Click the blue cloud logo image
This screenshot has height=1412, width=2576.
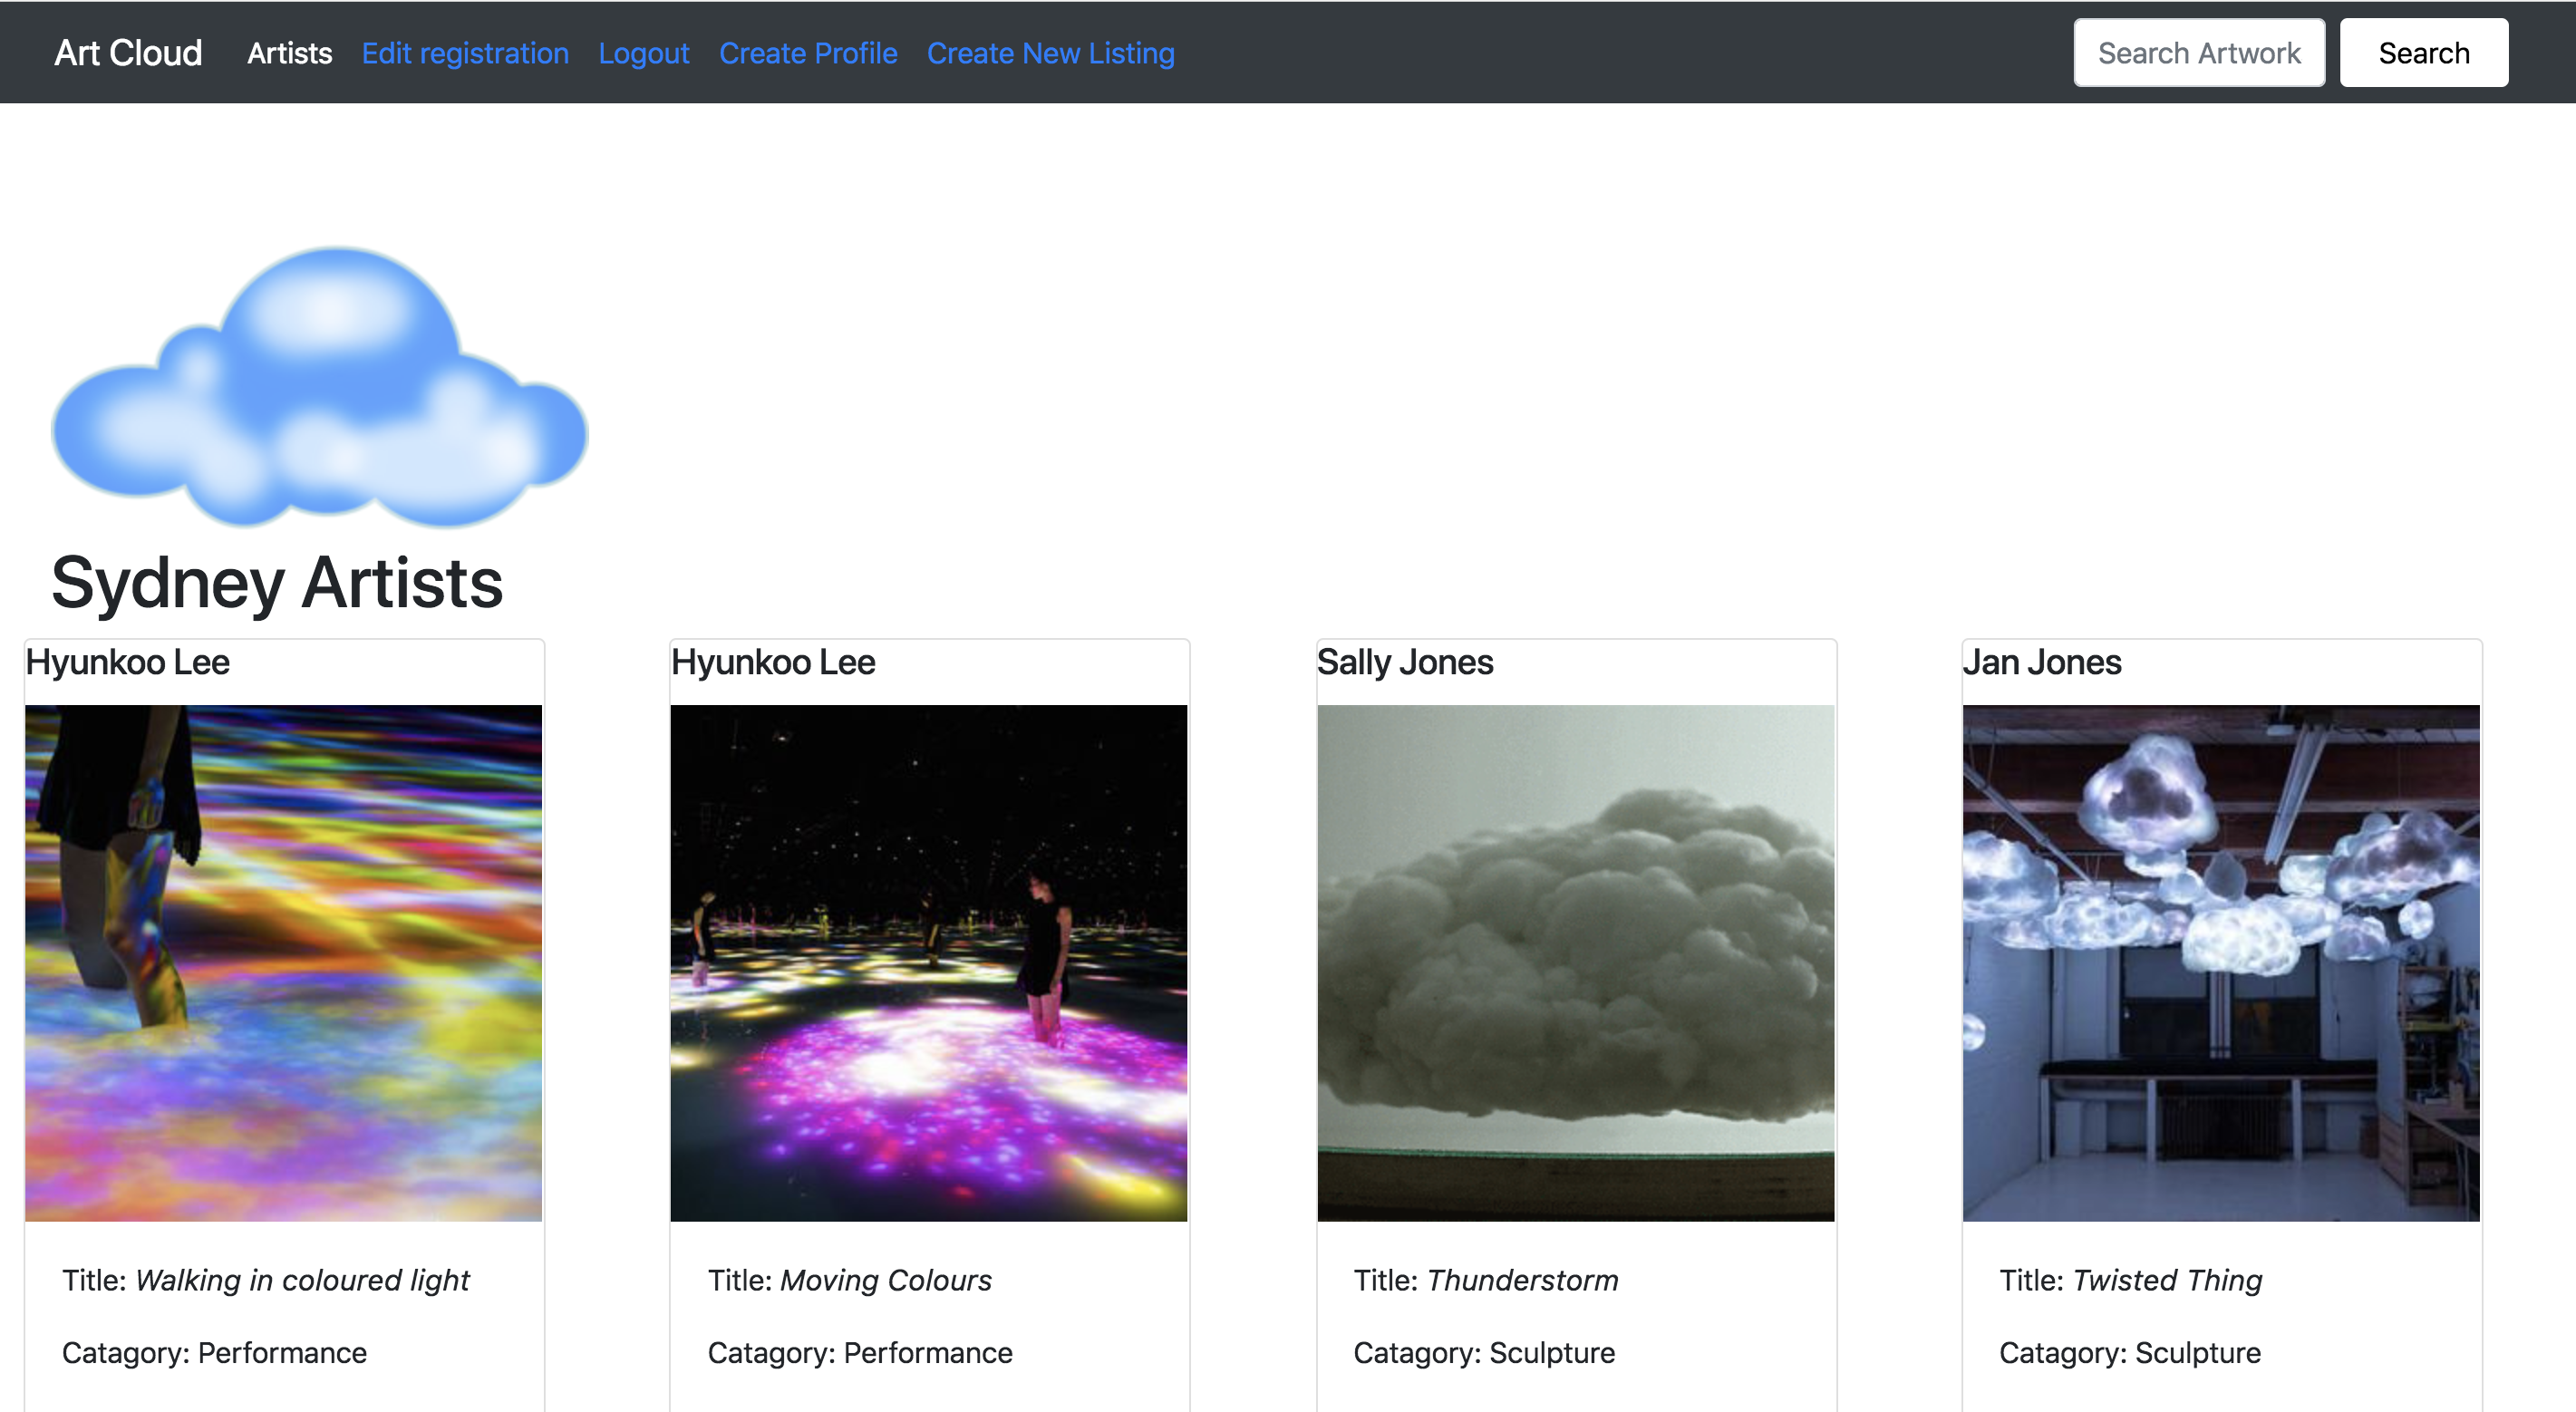pos(320,388)
